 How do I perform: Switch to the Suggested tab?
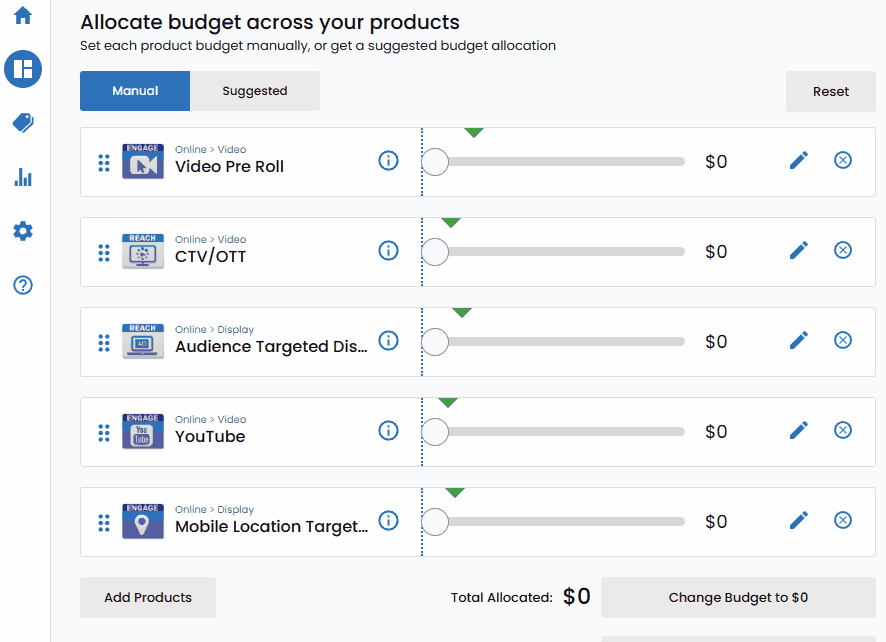pos(255,91)
